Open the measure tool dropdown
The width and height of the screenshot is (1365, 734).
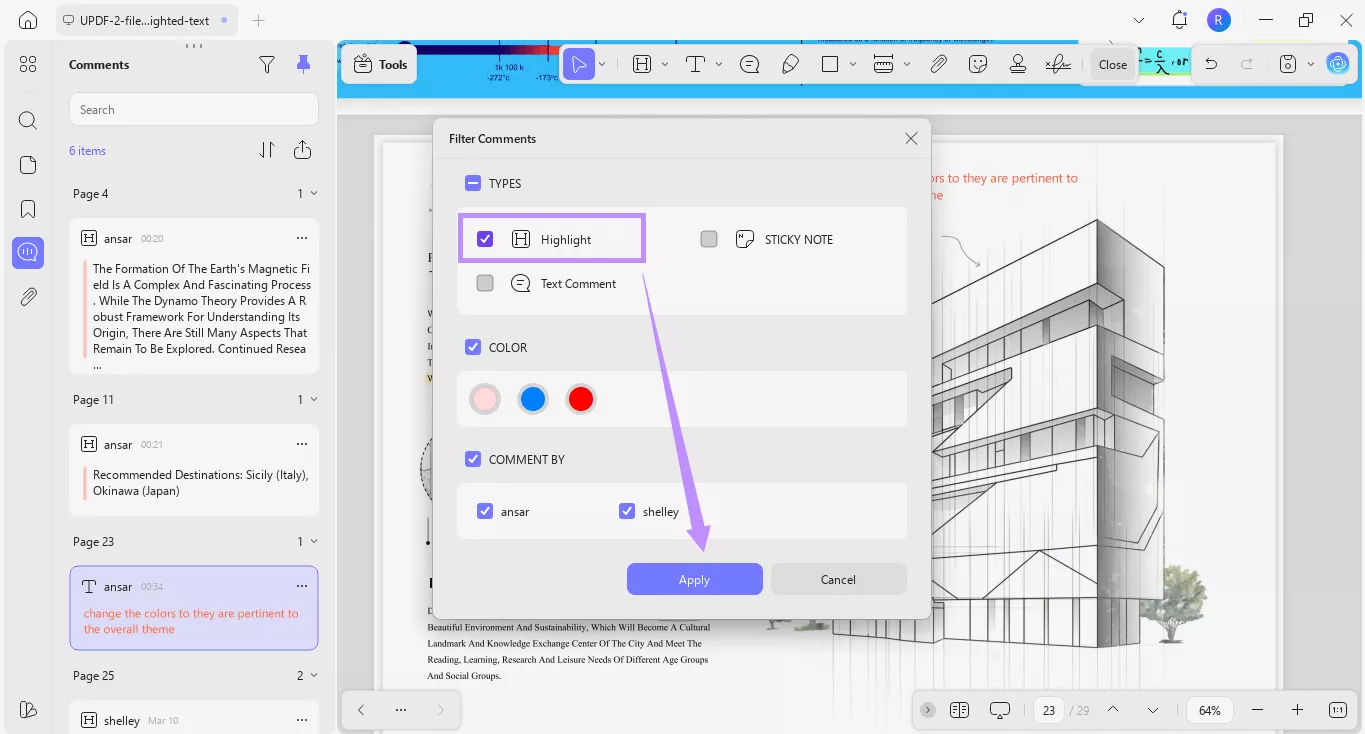coord(906,63)
